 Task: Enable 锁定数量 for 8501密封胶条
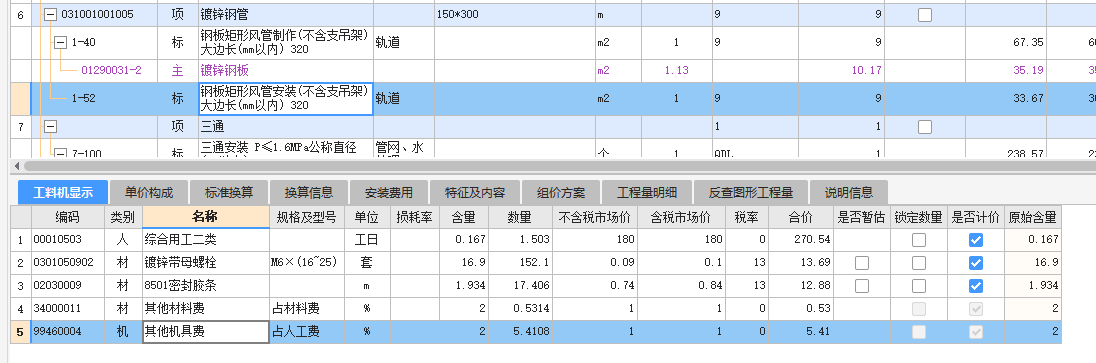(918, 286)
